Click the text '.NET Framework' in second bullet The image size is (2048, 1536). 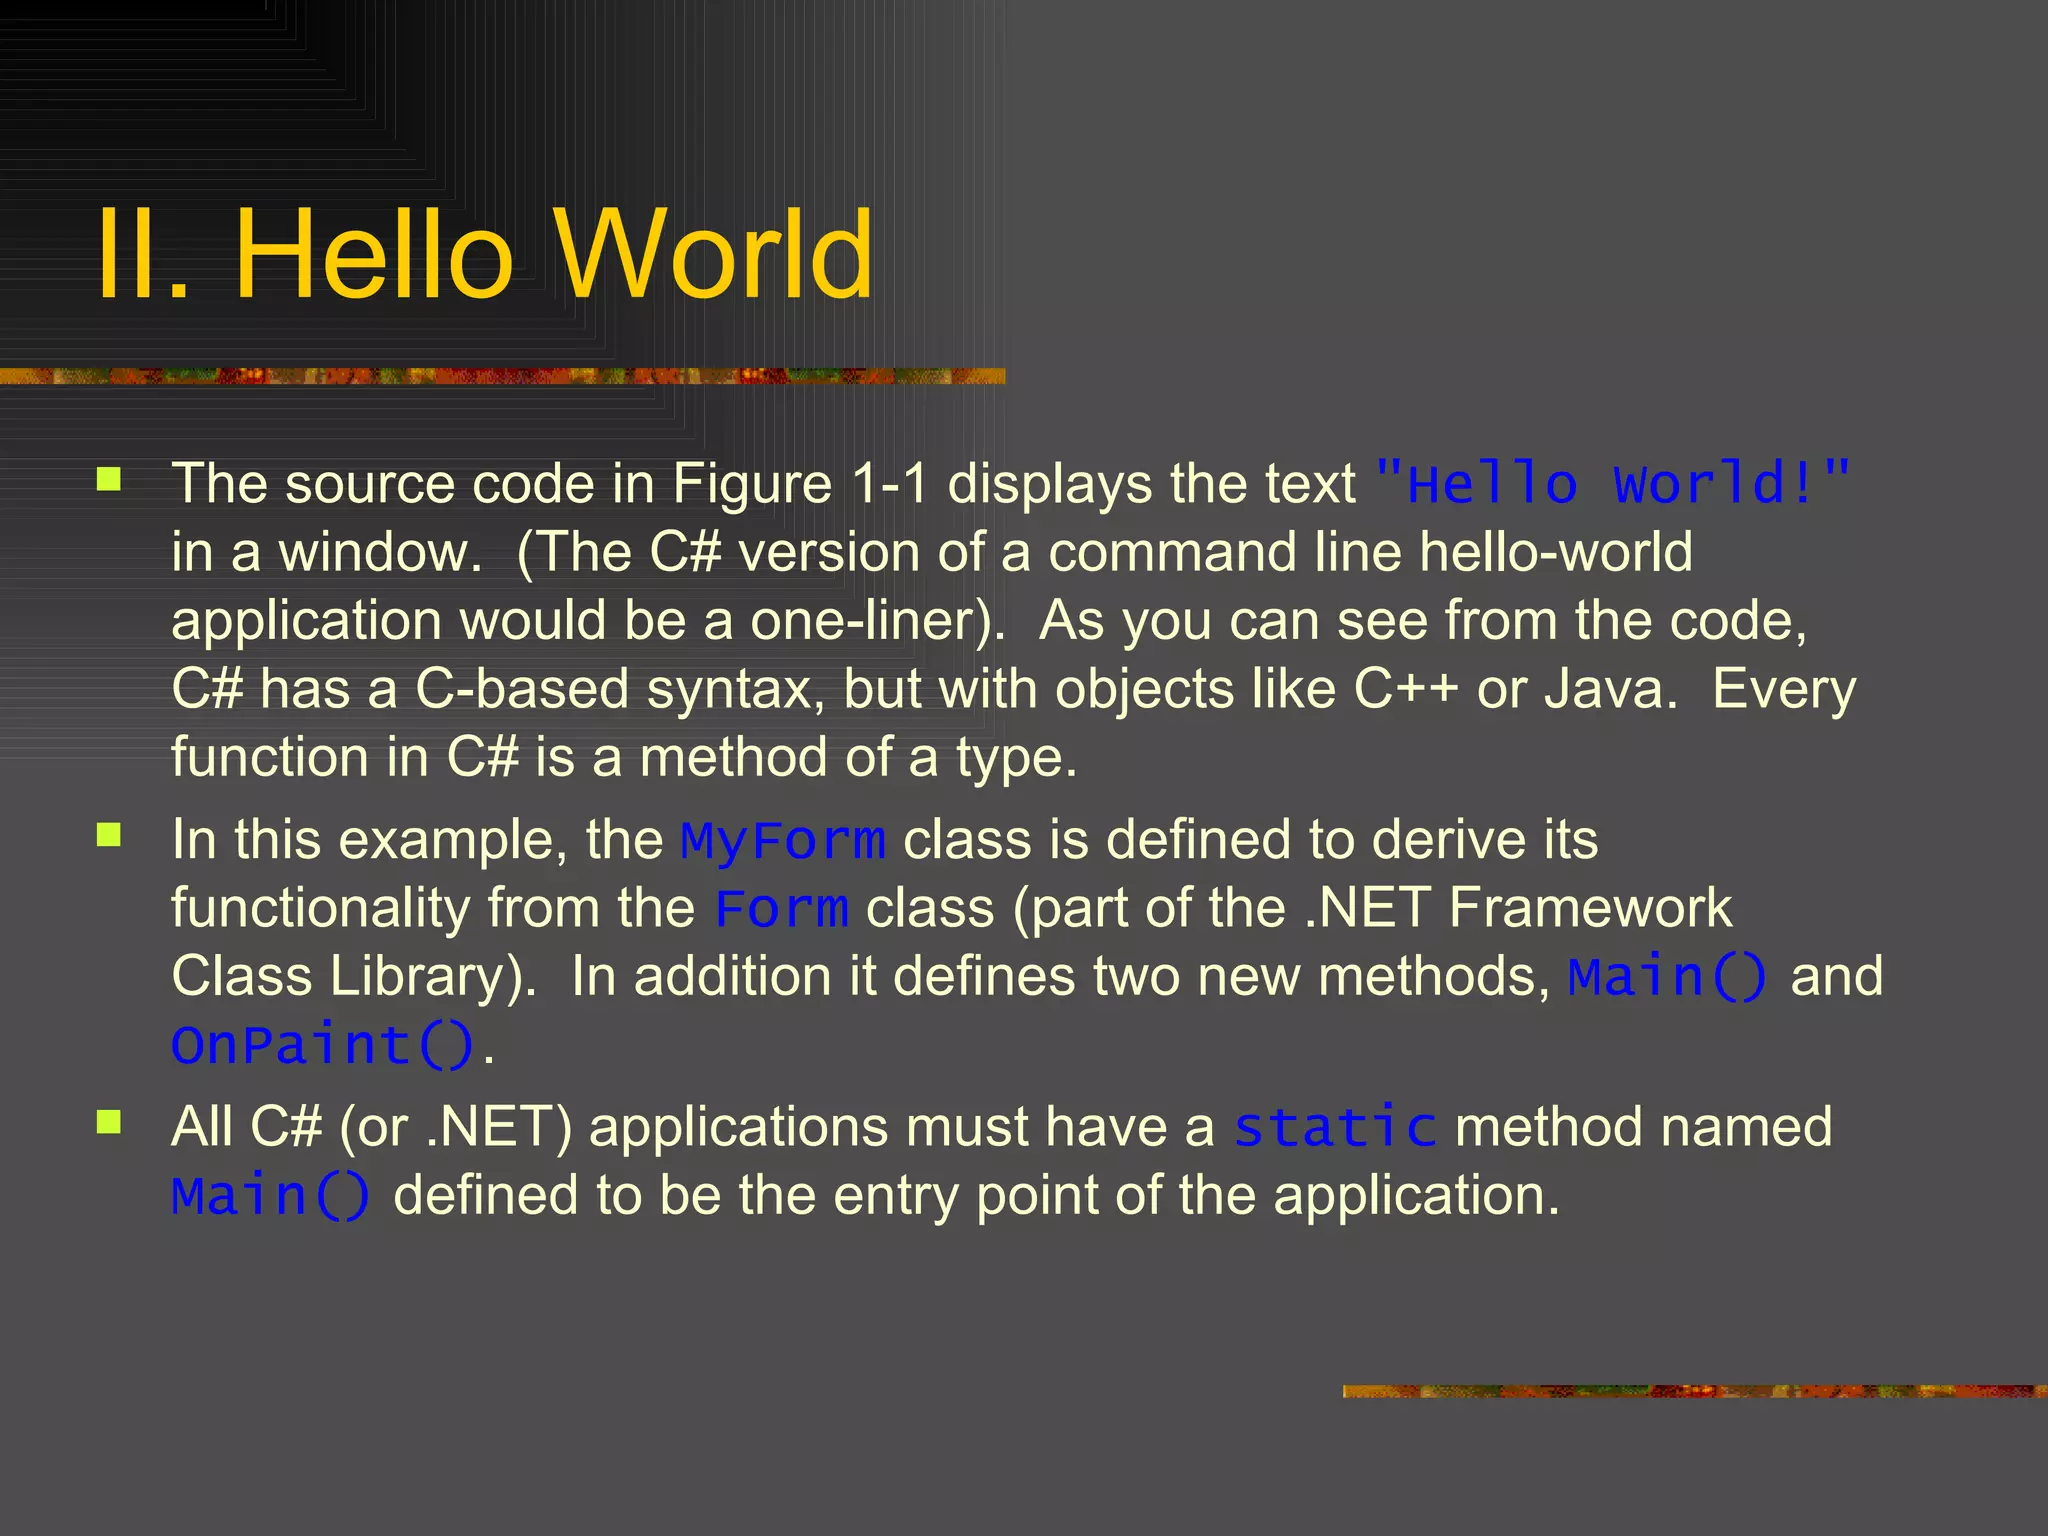point(1518,908)
